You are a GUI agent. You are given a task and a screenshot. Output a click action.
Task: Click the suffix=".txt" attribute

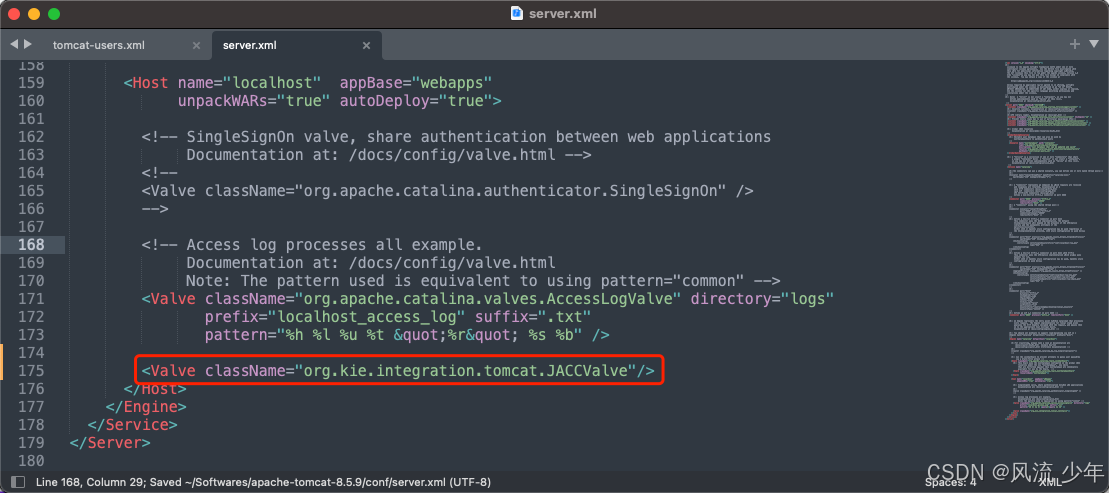pos(533,317)
